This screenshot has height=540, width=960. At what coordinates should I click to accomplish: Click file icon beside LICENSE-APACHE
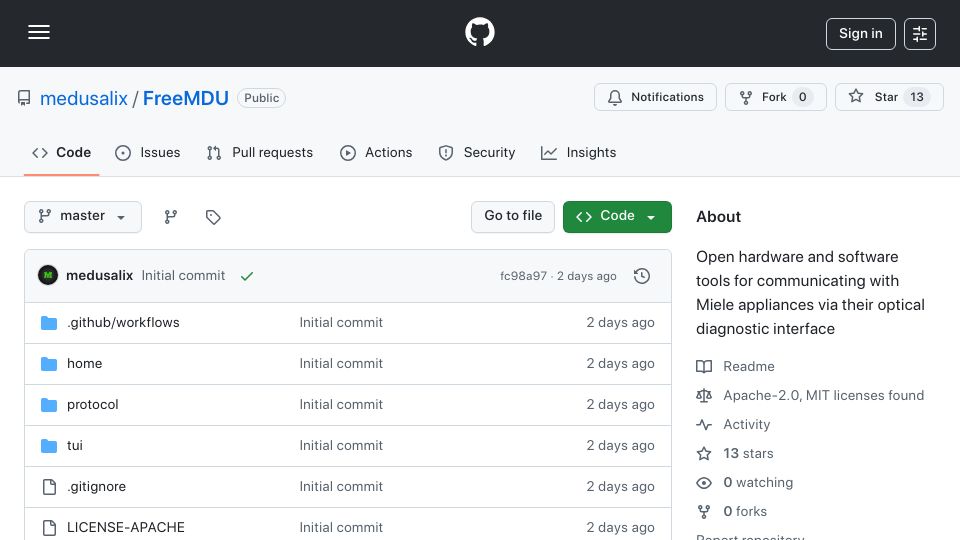[x=49, y=528]
